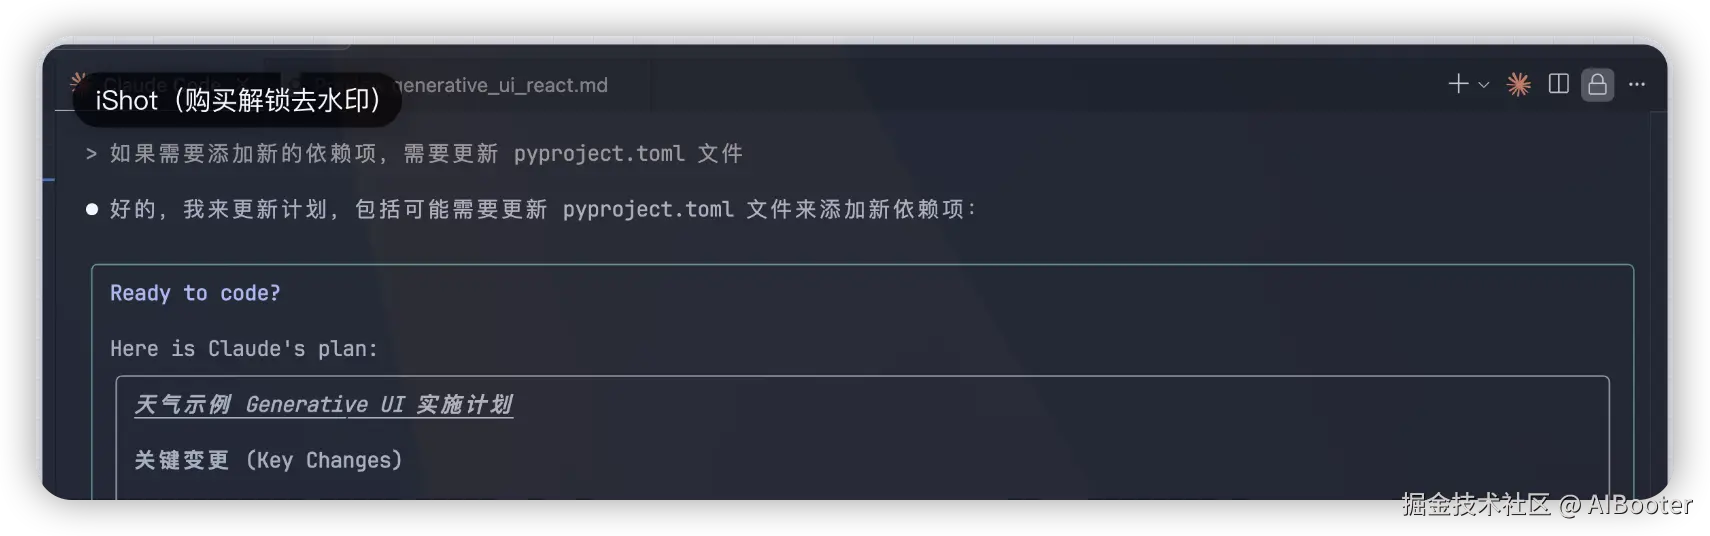Click the white bullet before Claude's reply
1710x536 pixels.
tap(92, 209)
